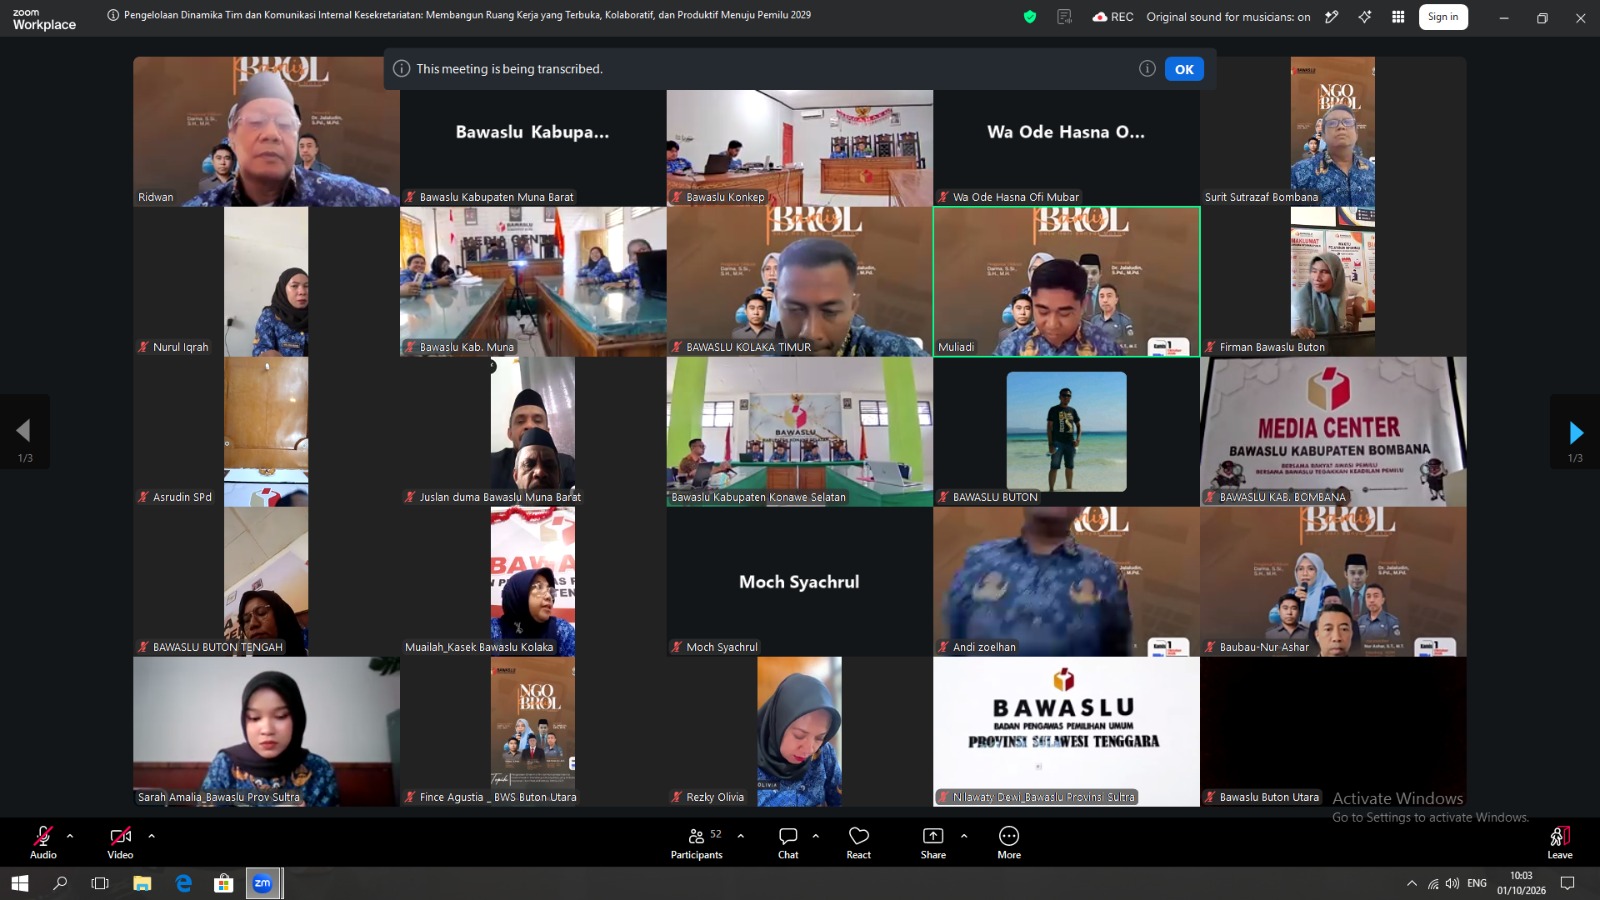Open apps grid icon in title bar
The width and height of the screenshot is (1600, 900).
[1398, 17]
